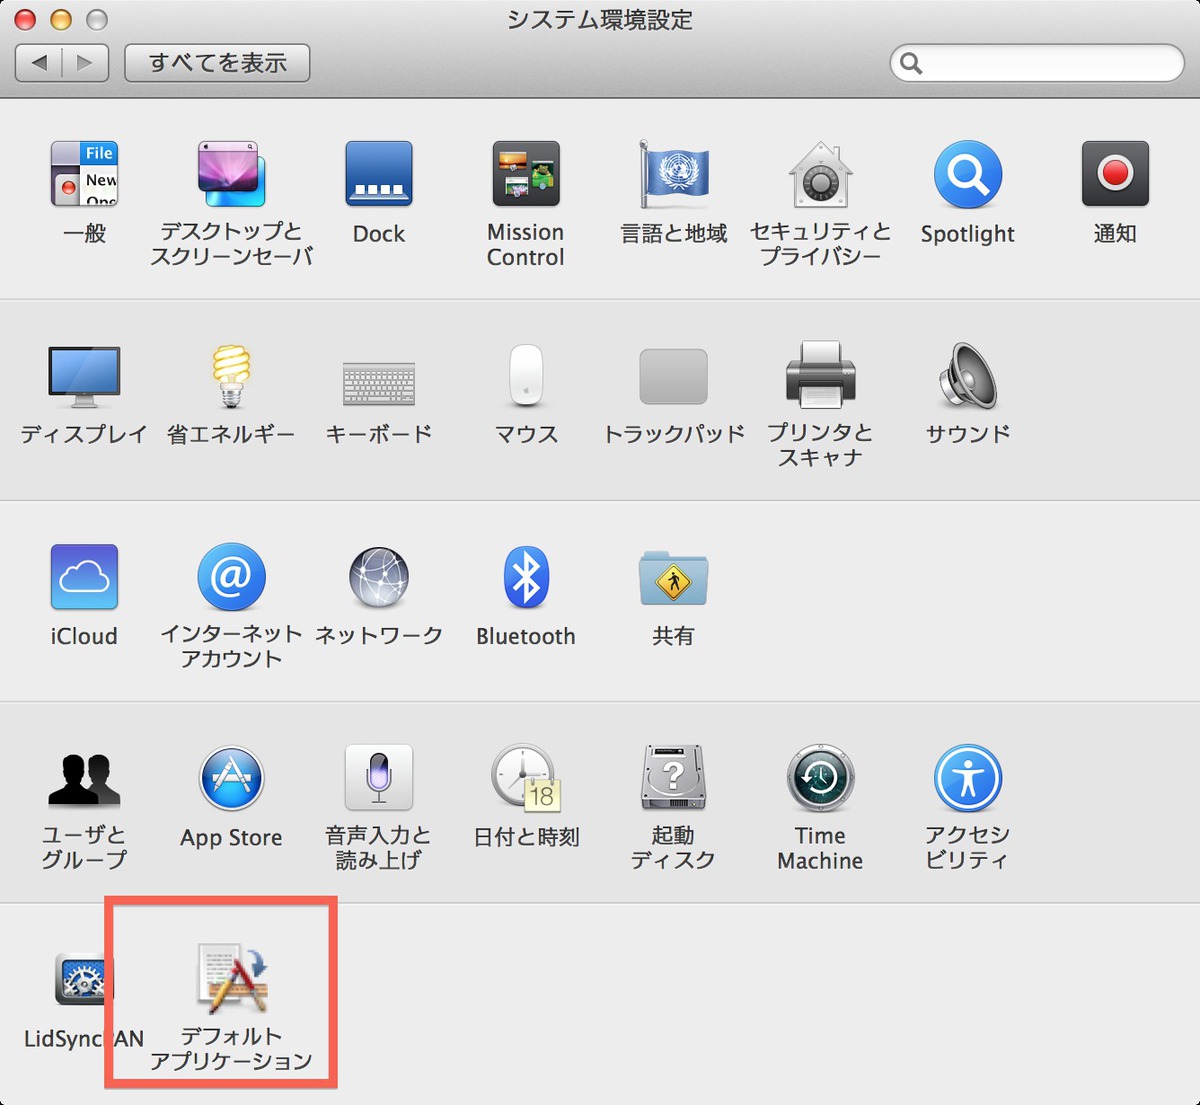Open サウンド preferences
The height and width of the screenshot is (1105, 1200).
tap(967, 377)
